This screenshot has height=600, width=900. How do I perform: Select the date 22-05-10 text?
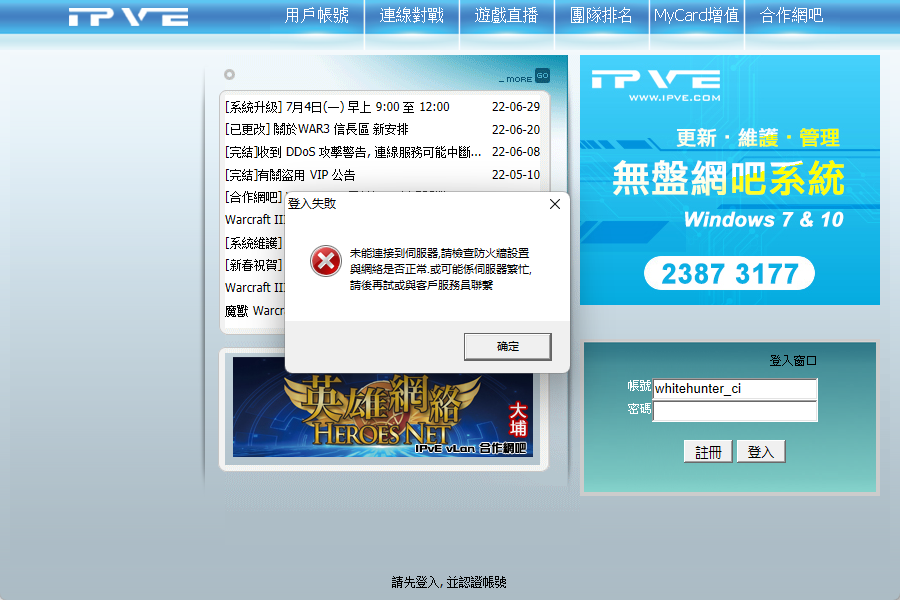pyautogui.click(x=515, y=175)
